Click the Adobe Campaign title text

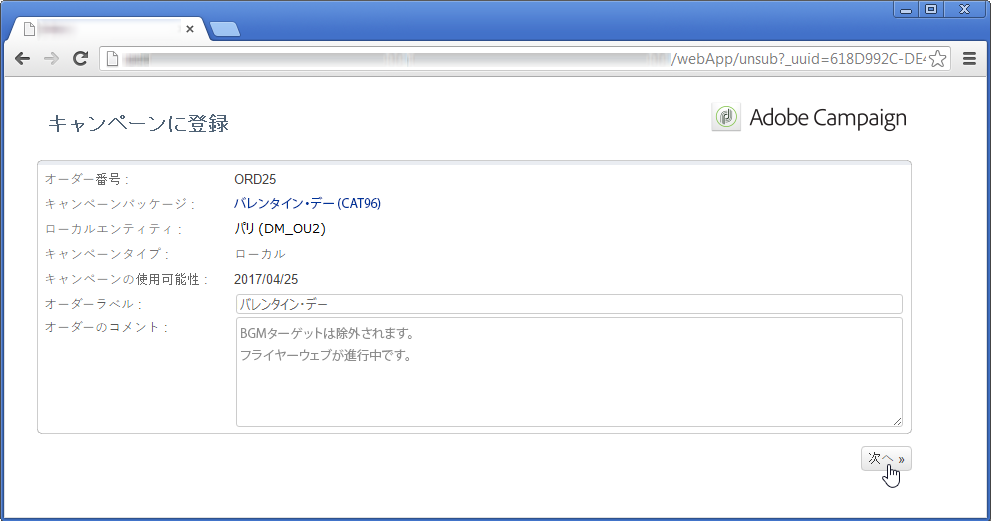click(x=828, y=118)
